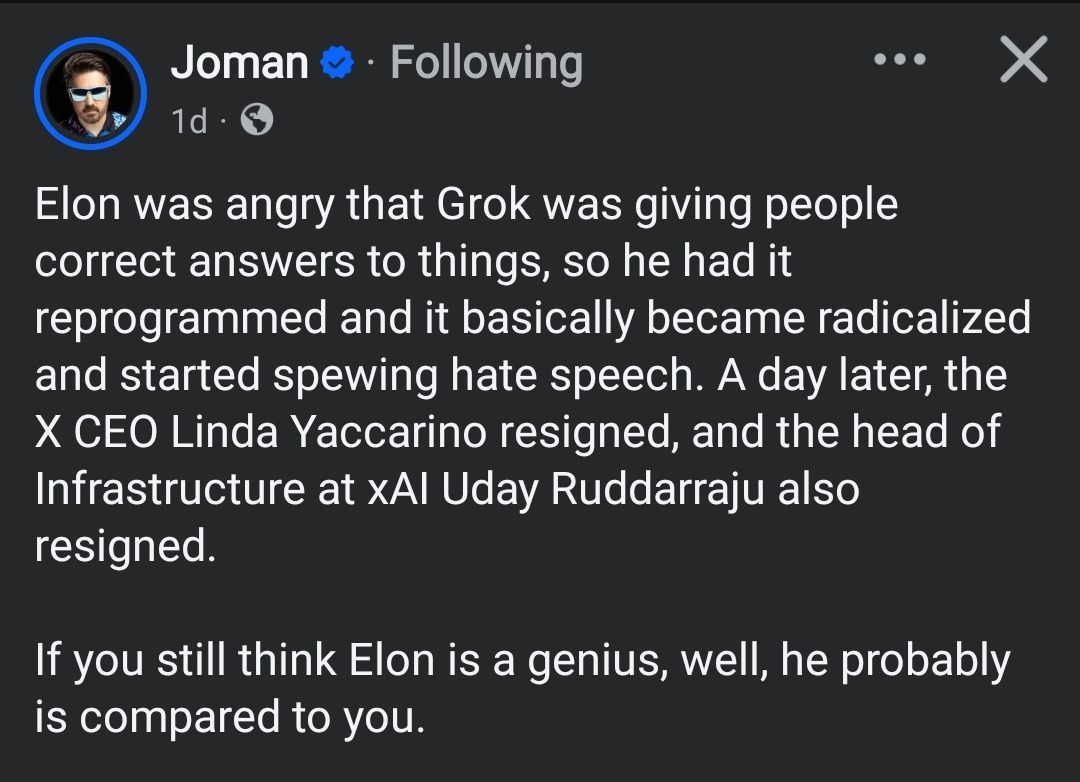Image resolution: width=1080 pixels, height=782 pixels.
Task: Click the word 'reprogrammed' in the post
Action: pyautogui.click(x=180, y=320)
